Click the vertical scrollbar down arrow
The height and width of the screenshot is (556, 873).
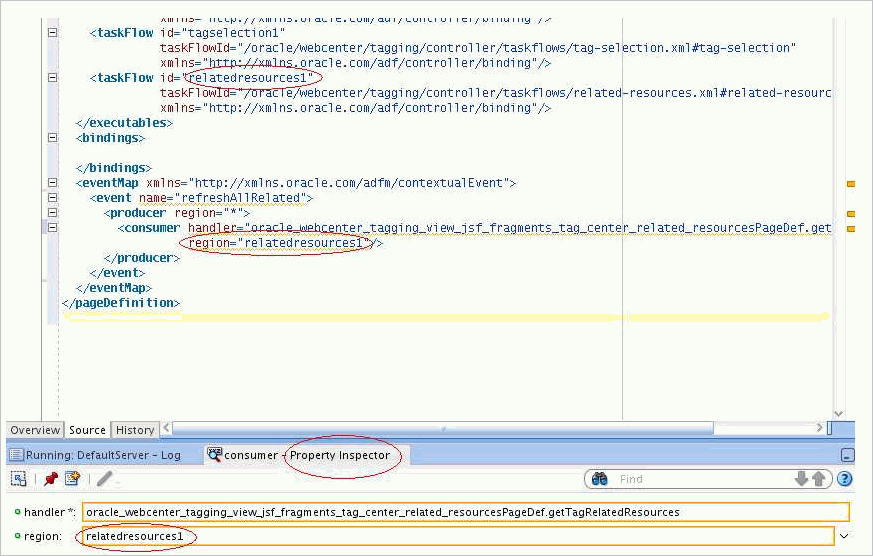pos(838,414)
